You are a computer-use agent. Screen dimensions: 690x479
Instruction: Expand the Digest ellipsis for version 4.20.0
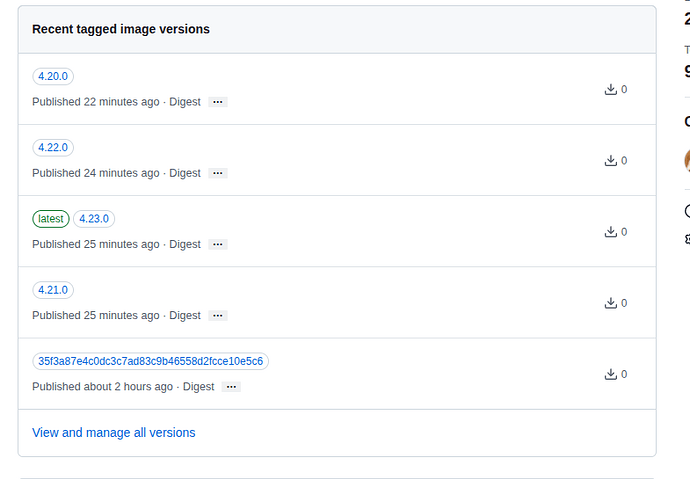click(218, 102)
